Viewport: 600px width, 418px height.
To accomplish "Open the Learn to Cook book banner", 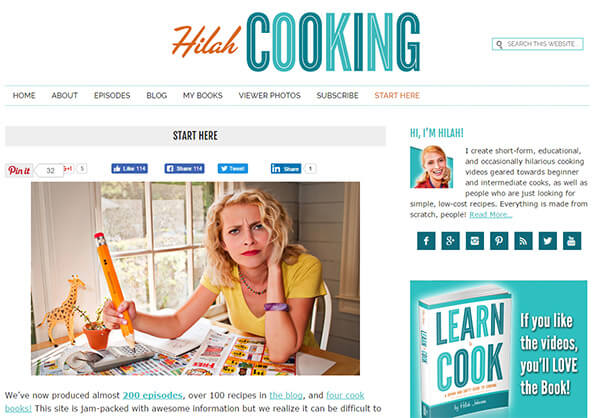I will [498, 349].
